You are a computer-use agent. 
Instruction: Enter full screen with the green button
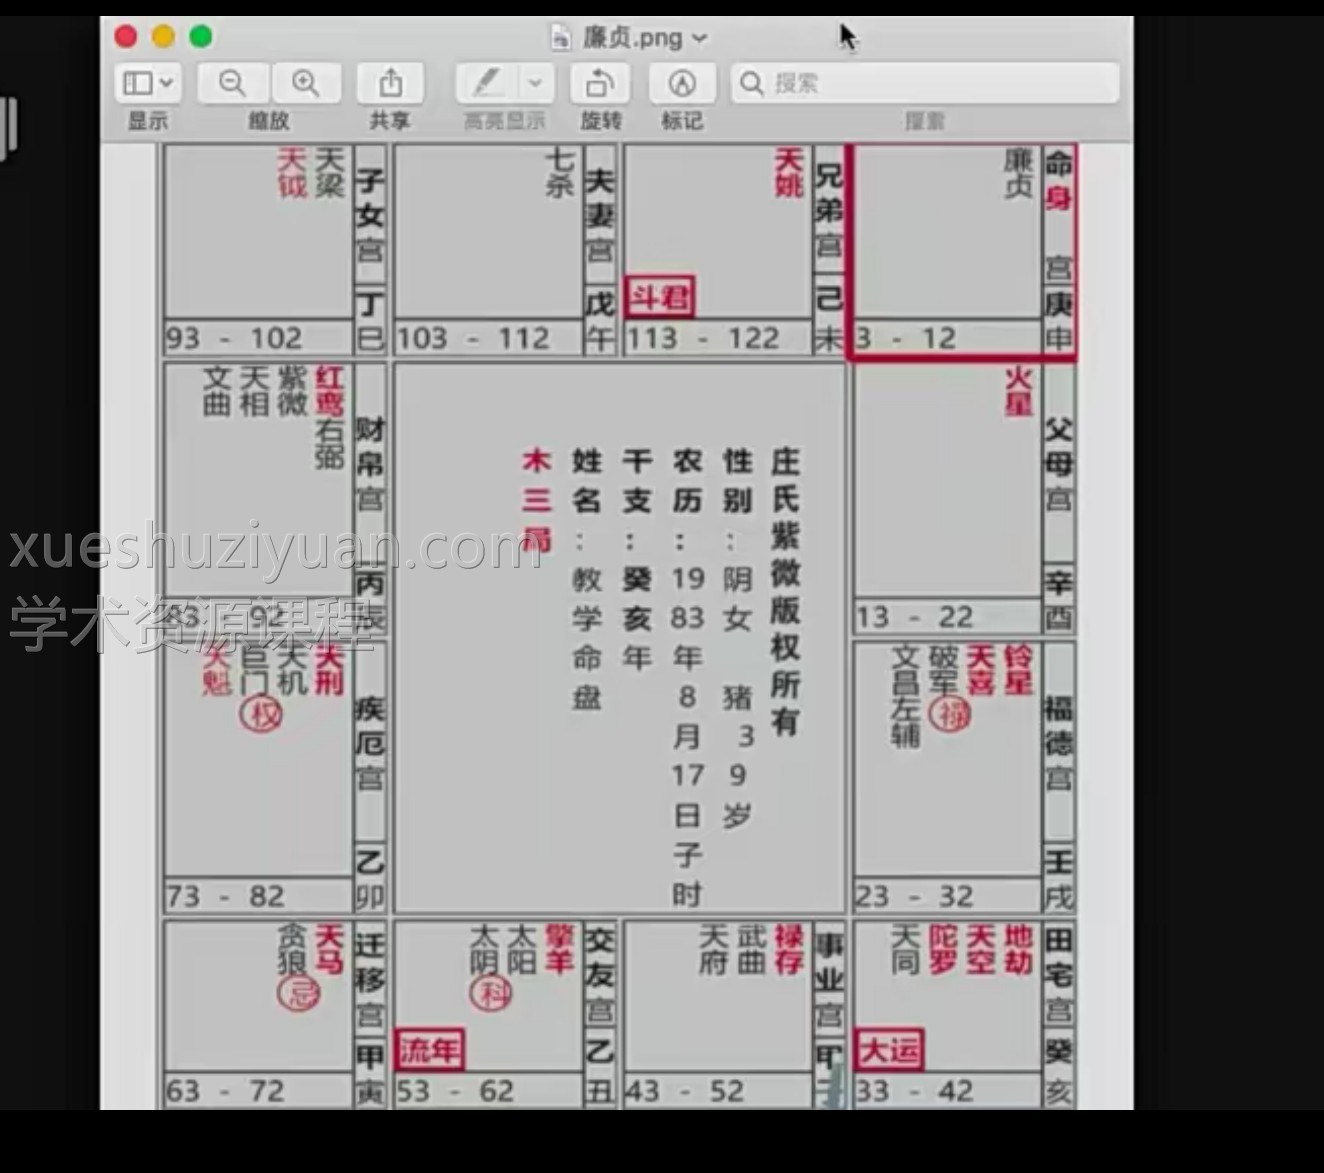tap(201, 37)
